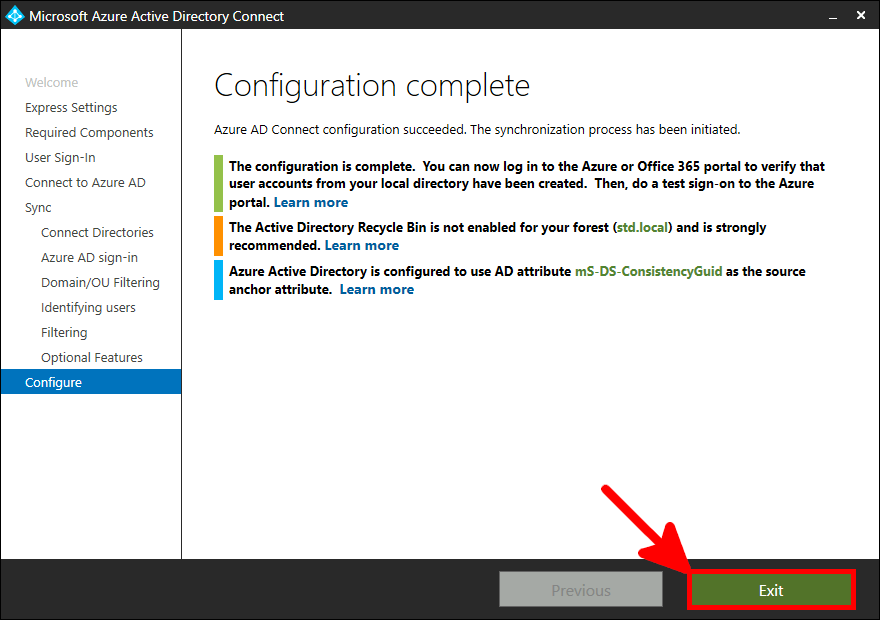The width and height of the screenshot is (880, 620).
Task: Select the highlighted Configure step
Action: [54, 382]
